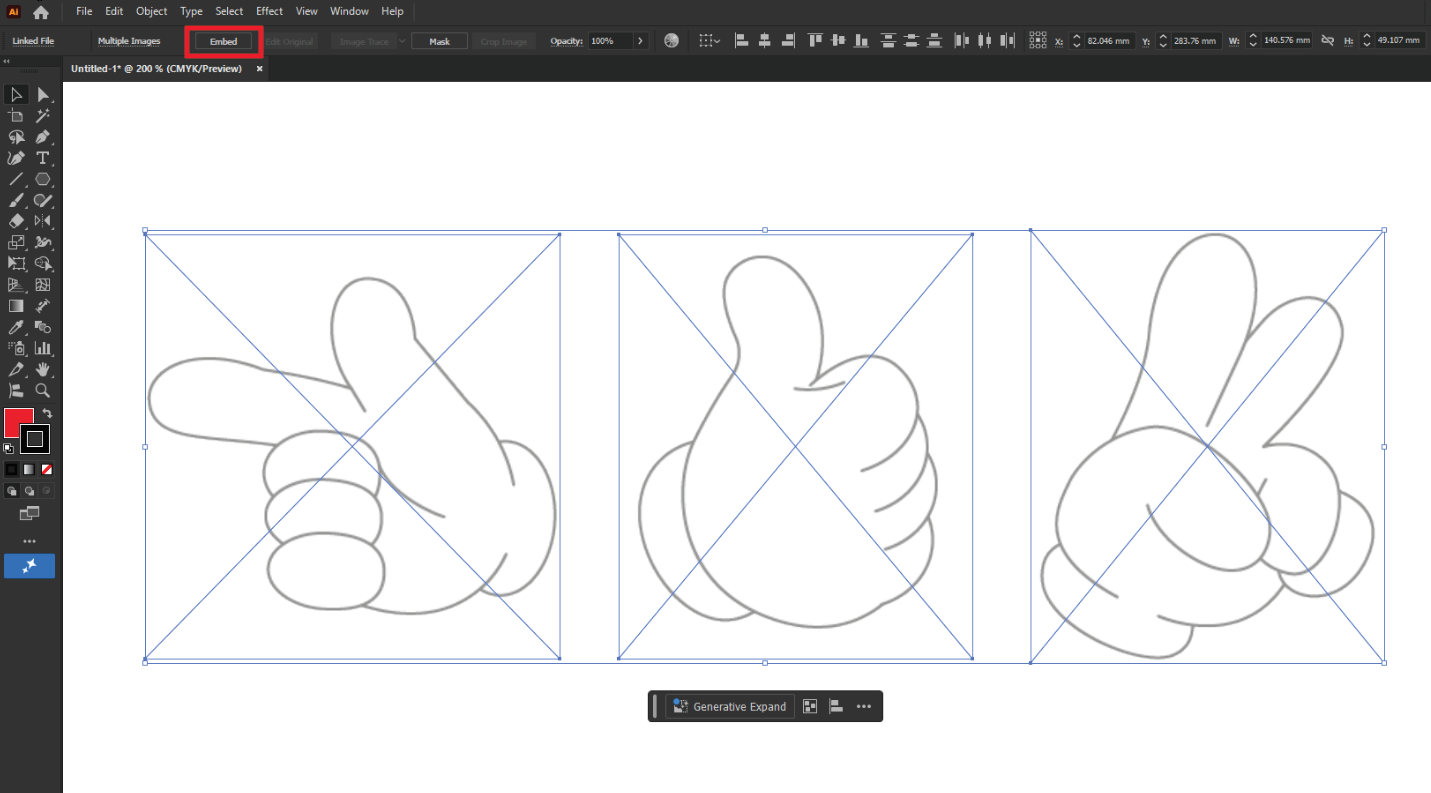Click the X position stepper
The image size is (1431, 793).
pyautogui.click(x=1076, y=41)
